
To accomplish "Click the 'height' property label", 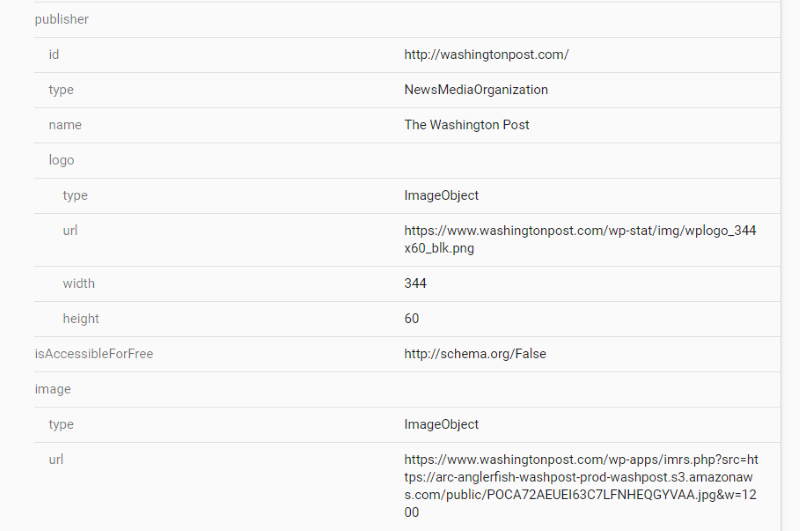I will pyautogui.click(x=81, y=319).
